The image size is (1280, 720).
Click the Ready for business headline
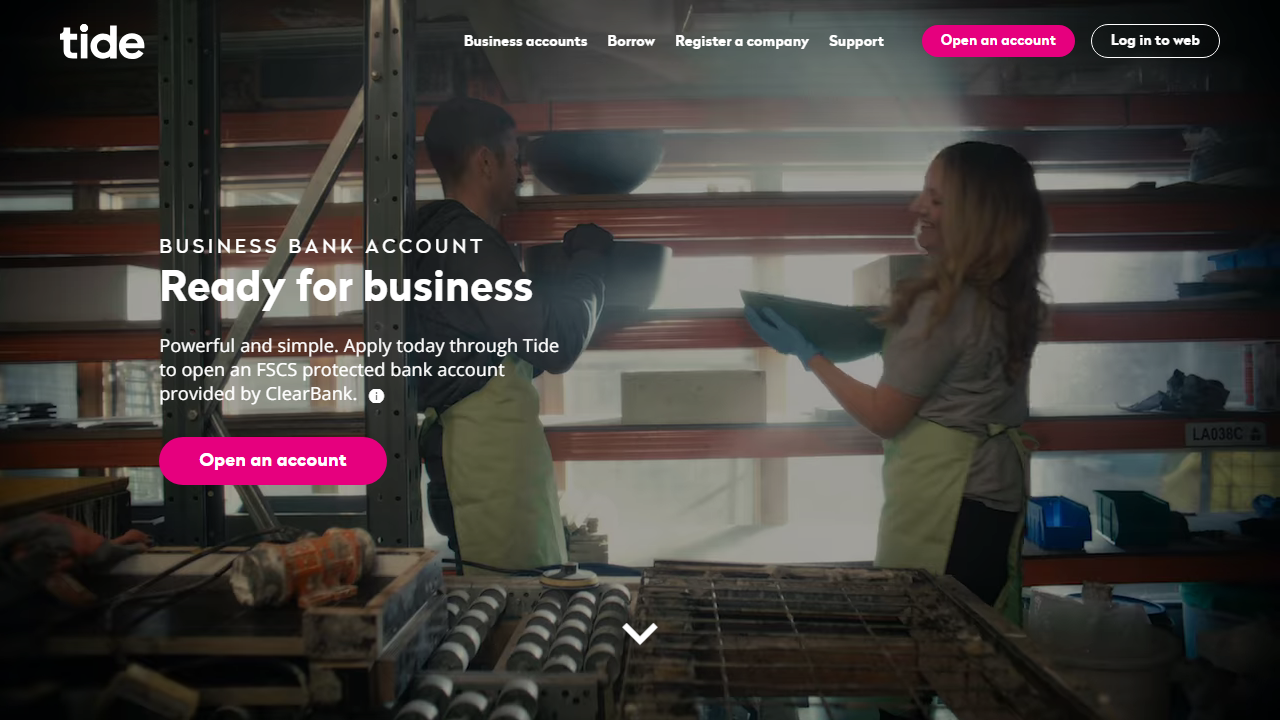pyautogui.click(x=346, y=287)
